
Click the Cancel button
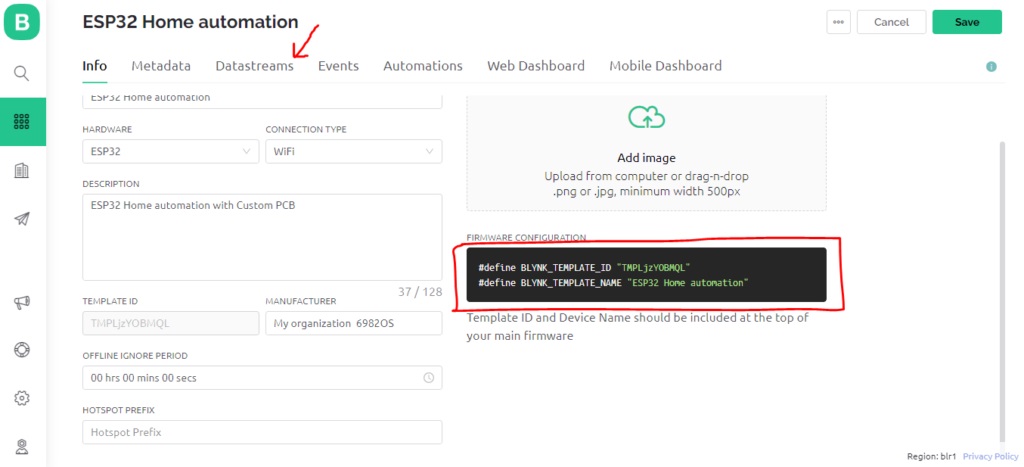(x=891, y=22)
